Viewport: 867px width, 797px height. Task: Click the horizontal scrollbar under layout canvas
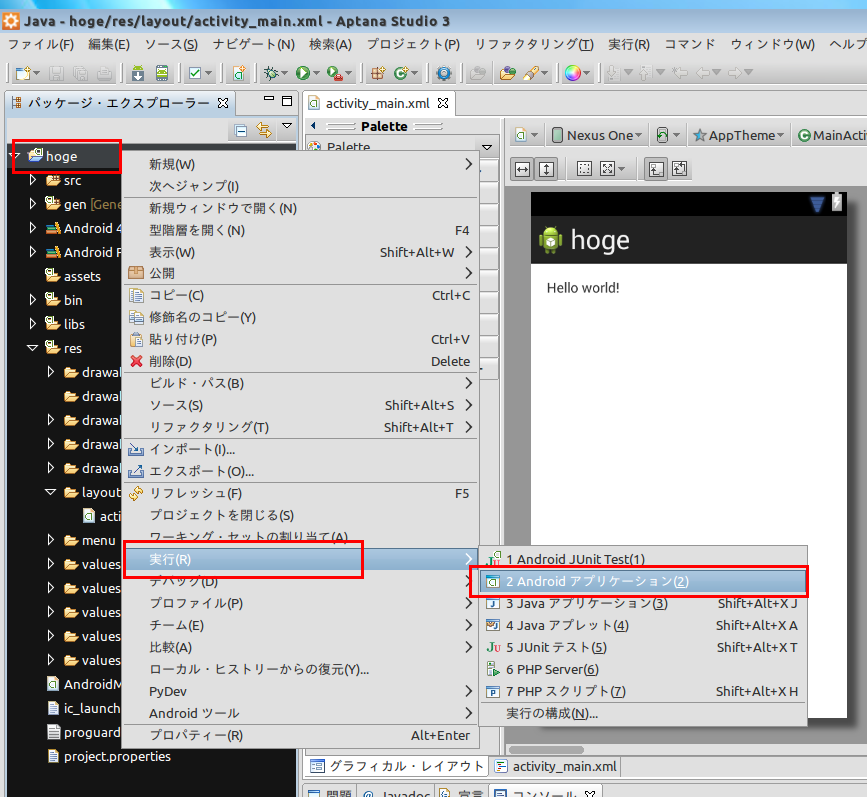(x=546, y=750)
